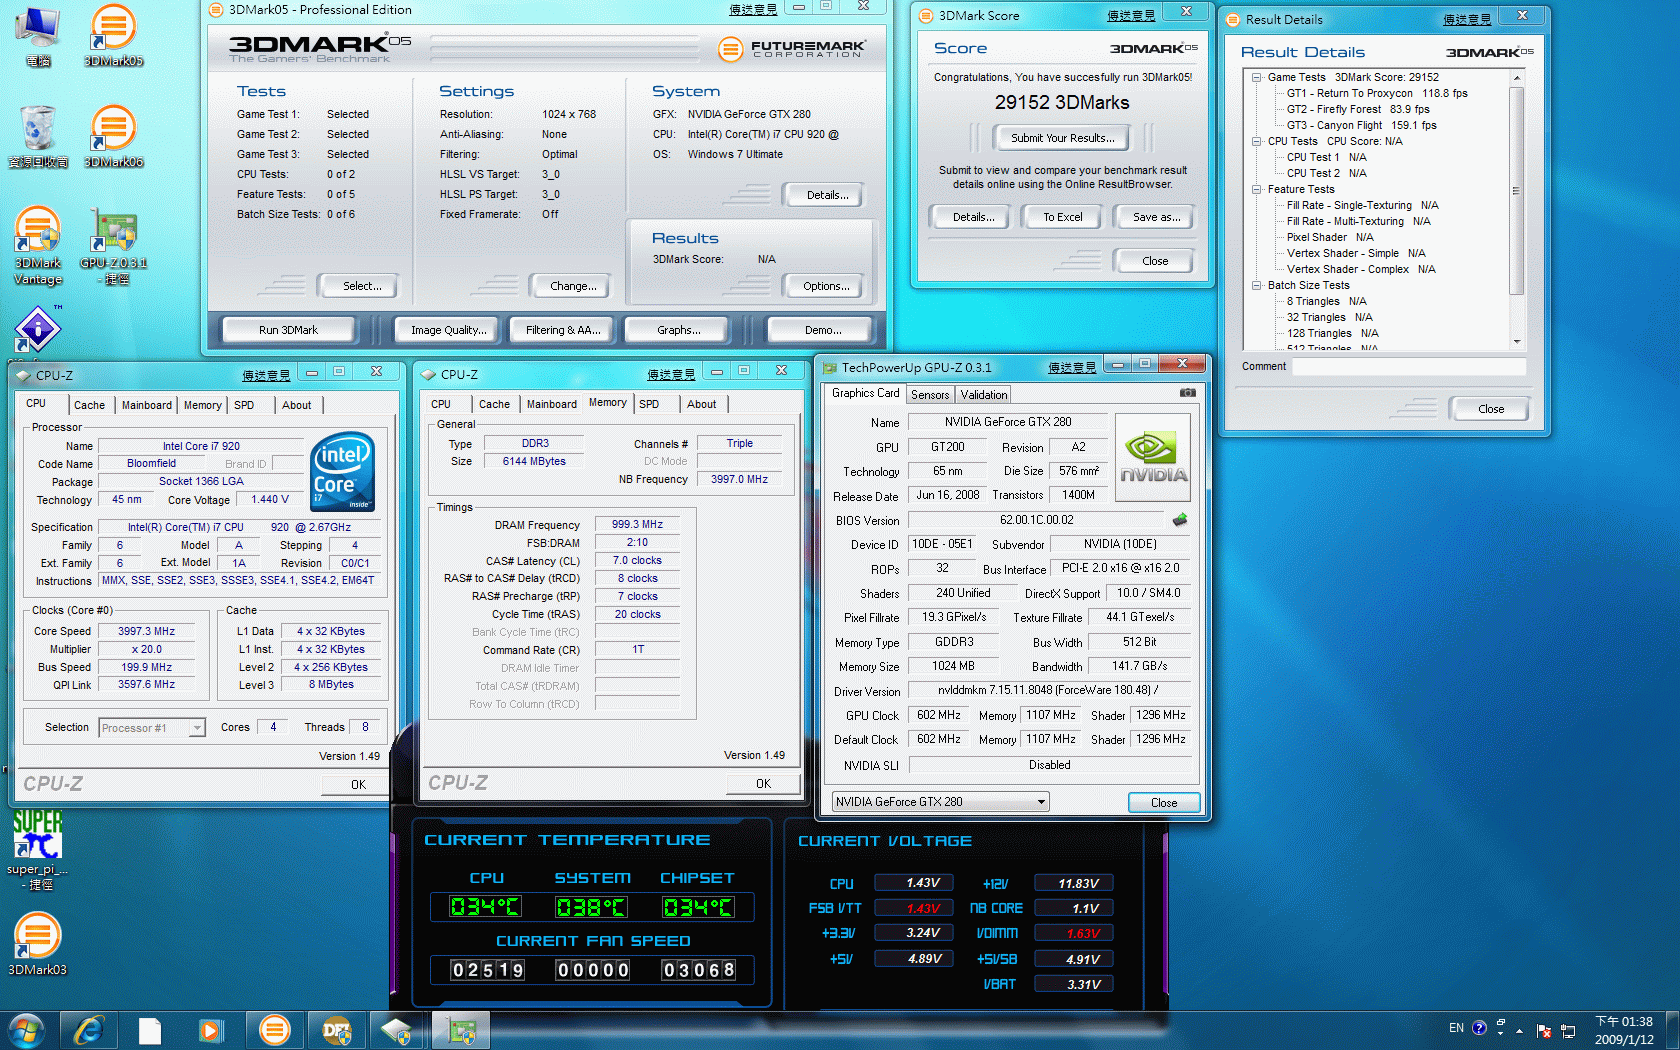1680x1050 pixels.
Task: Click the EN language indicator
Action: coord(1456,1028)
